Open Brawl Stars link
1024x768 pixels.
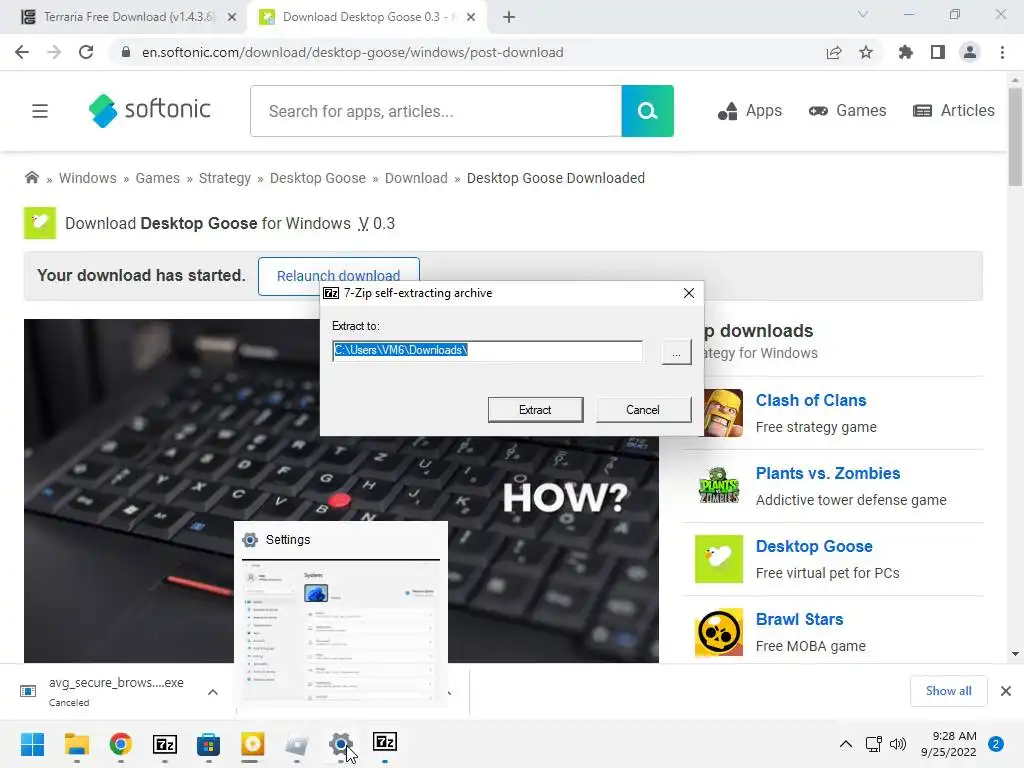click(799, 620)
